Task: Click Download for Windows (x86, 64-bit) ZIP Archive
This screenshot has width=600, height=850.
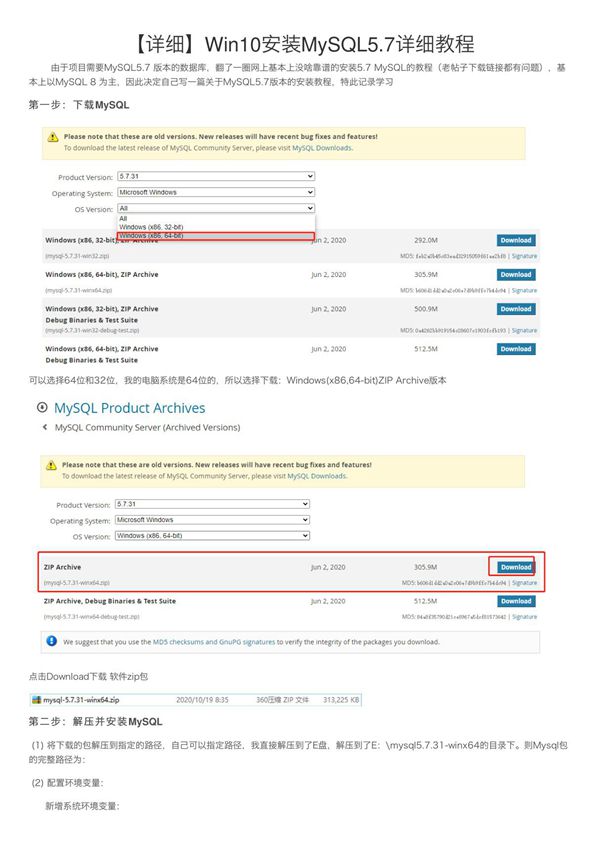Action: (516, 274)
